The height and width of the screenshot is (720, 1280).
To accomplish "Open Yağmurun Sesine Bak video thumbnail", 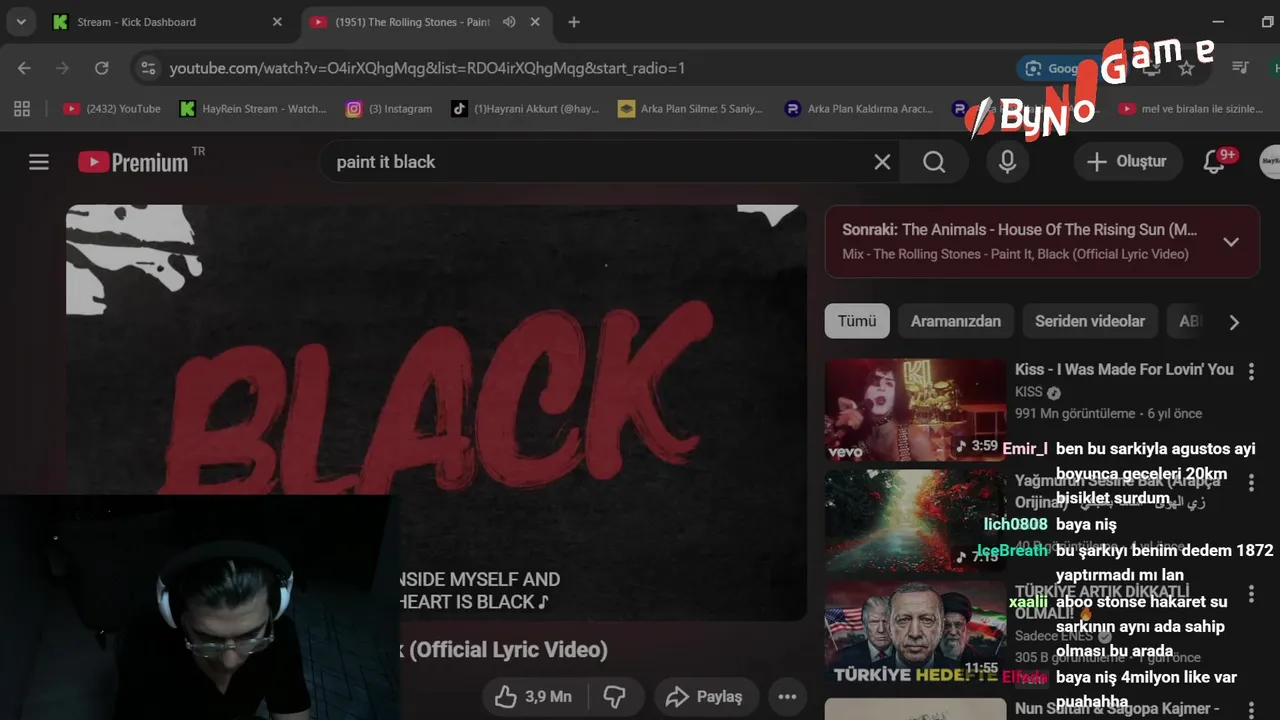I will coord(915,521).
